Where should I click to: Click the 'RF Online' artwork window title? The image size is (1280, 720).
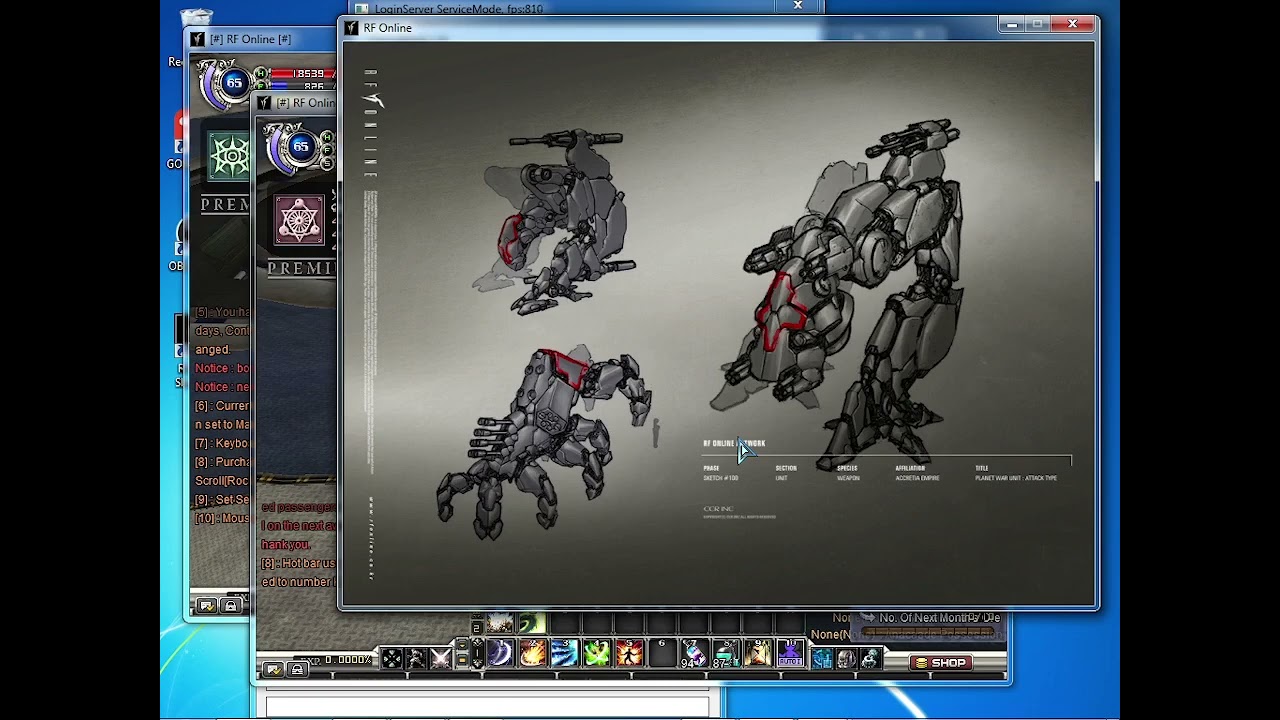[388, 28]
